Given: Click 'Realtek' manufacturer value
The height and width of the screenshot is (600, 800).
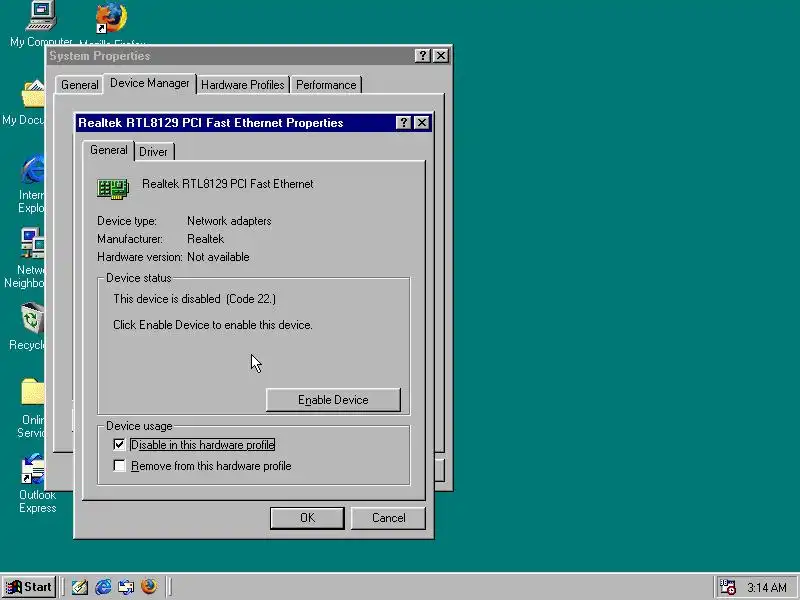Looking at the screenshot, I should pos(206,239).
